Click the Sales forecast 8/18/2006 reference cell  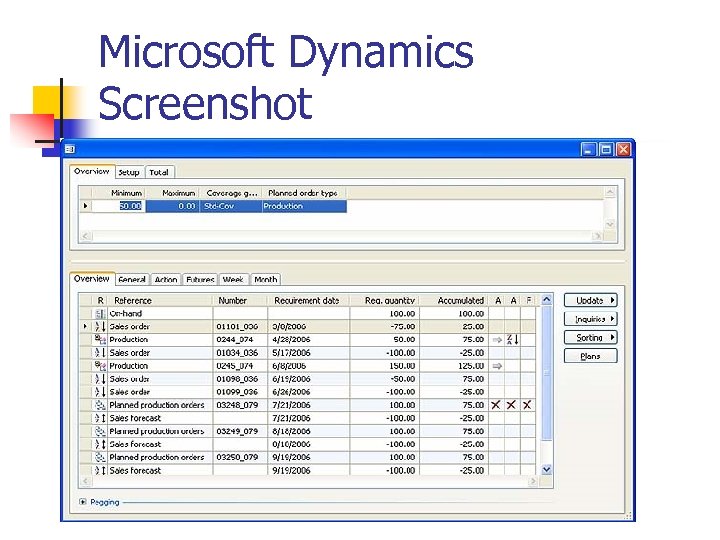click(x=160, y=444)
